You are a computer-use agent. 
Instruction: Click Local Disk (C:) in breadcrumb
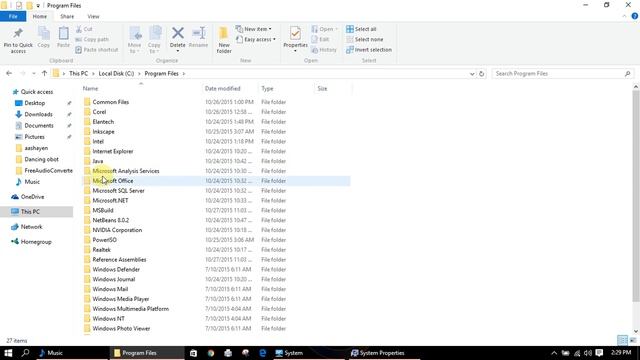pyautogui.click(x=116, y=73)
